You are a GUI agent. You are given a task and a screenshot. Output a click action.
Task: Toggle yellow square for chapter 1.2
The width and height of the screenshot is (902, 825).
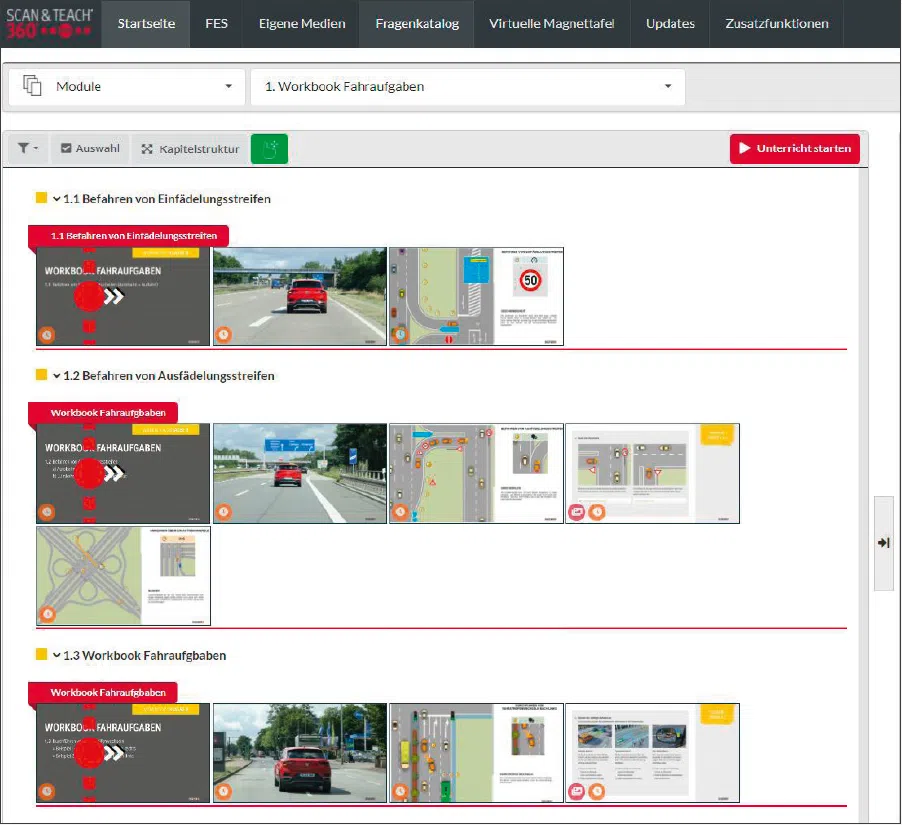click(42, 375)
